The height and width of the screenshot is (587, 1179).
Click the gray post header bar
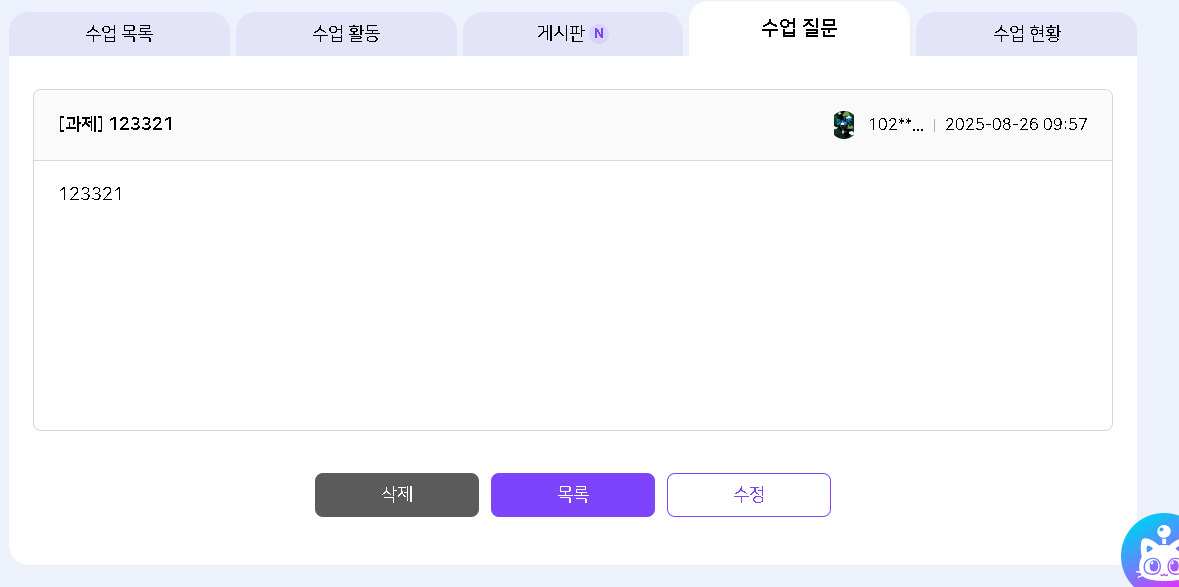coord(500,125)
